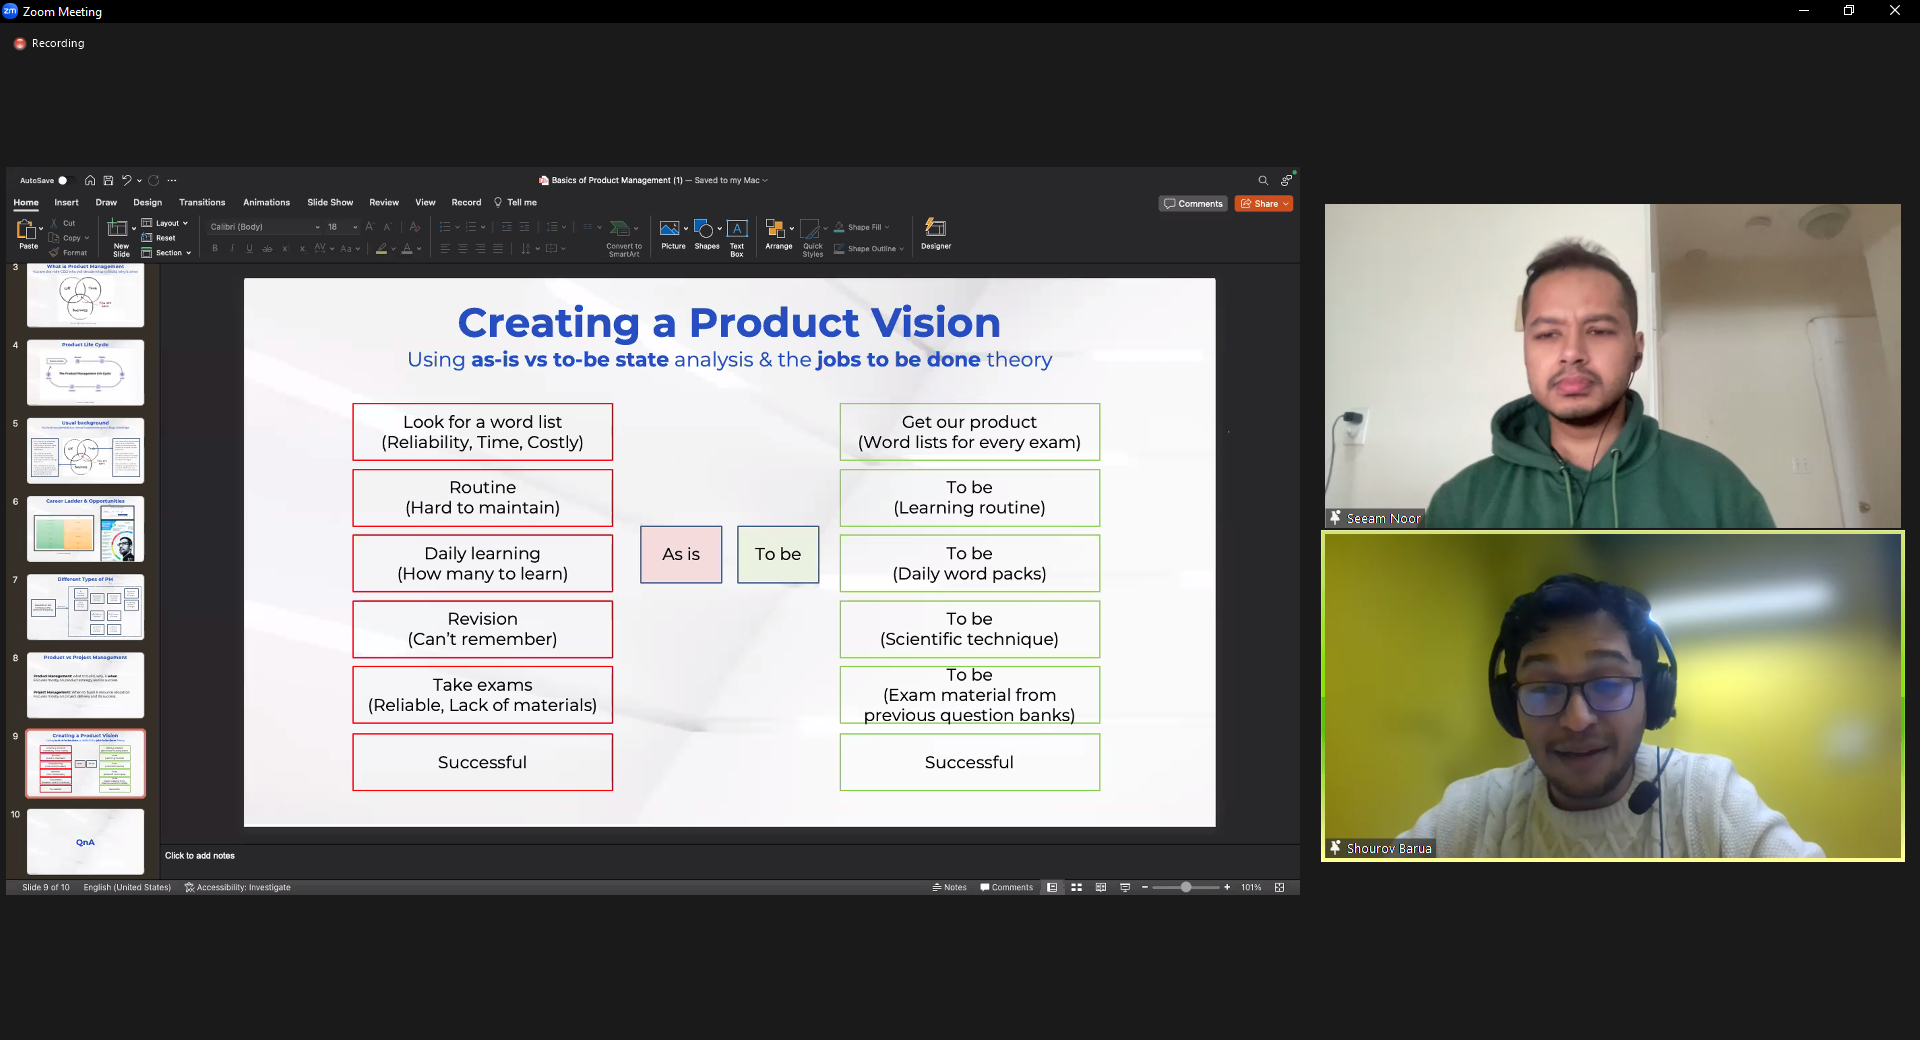Open the Transitions tab
Viewport: 1920px width, 1040px height.
tap(202, 203)
